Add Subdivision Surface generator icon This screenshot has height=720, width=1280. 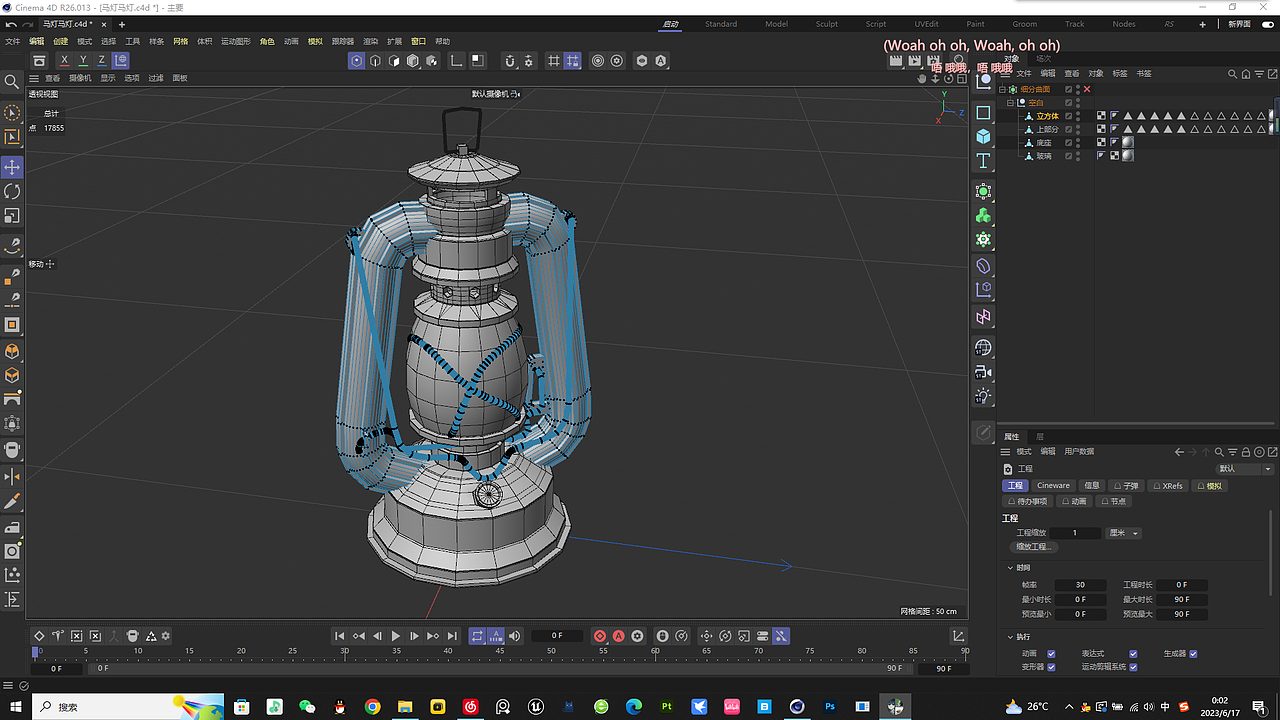(983, 191)
